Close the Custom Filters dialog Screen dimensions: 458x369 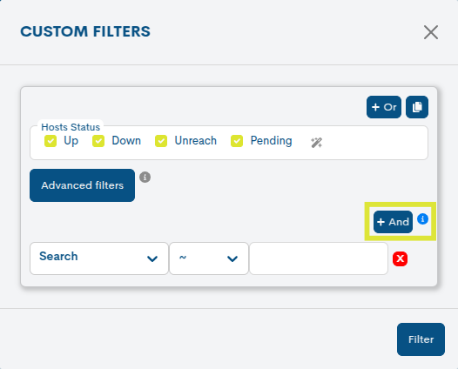point(431,32)
